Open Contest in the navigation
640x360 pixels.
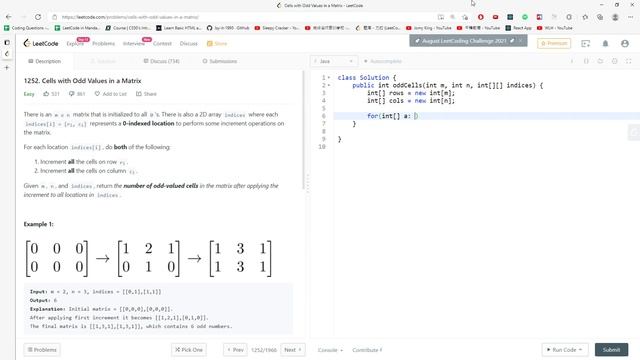click(x=162, y=44)
